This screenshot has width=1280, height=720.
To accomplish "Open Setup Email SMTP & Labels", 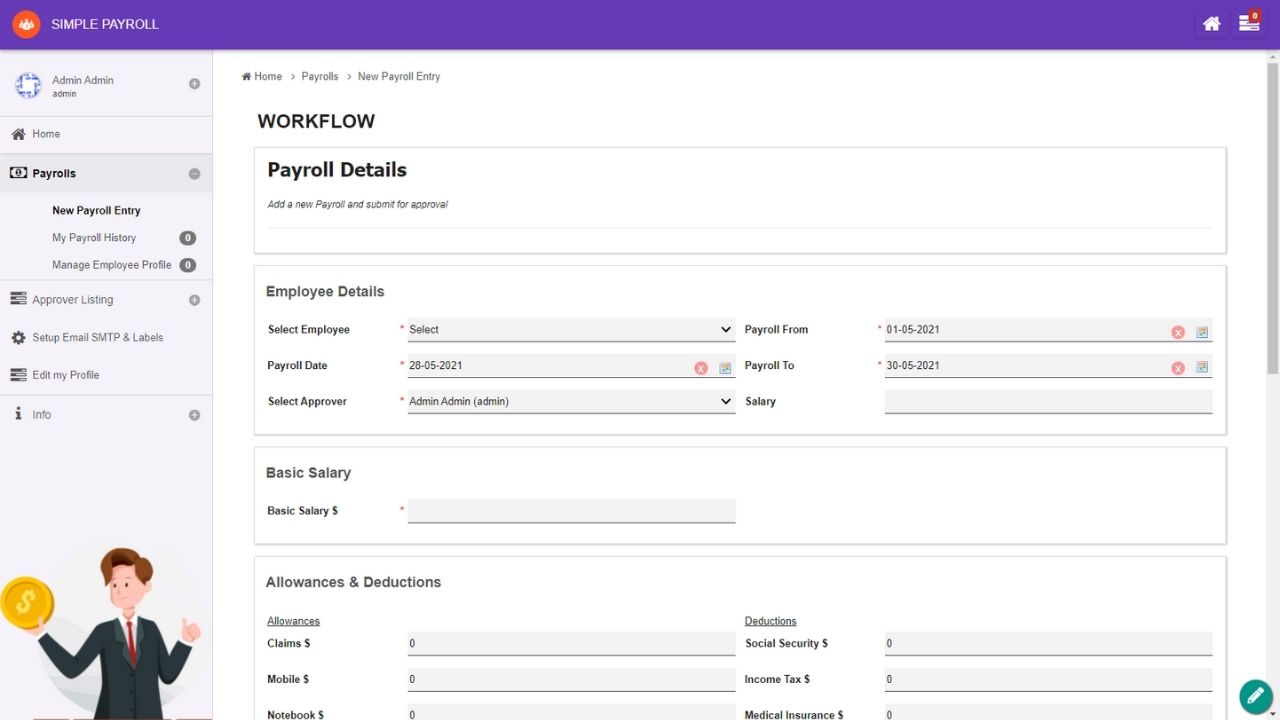I will [x=97, y=338].
